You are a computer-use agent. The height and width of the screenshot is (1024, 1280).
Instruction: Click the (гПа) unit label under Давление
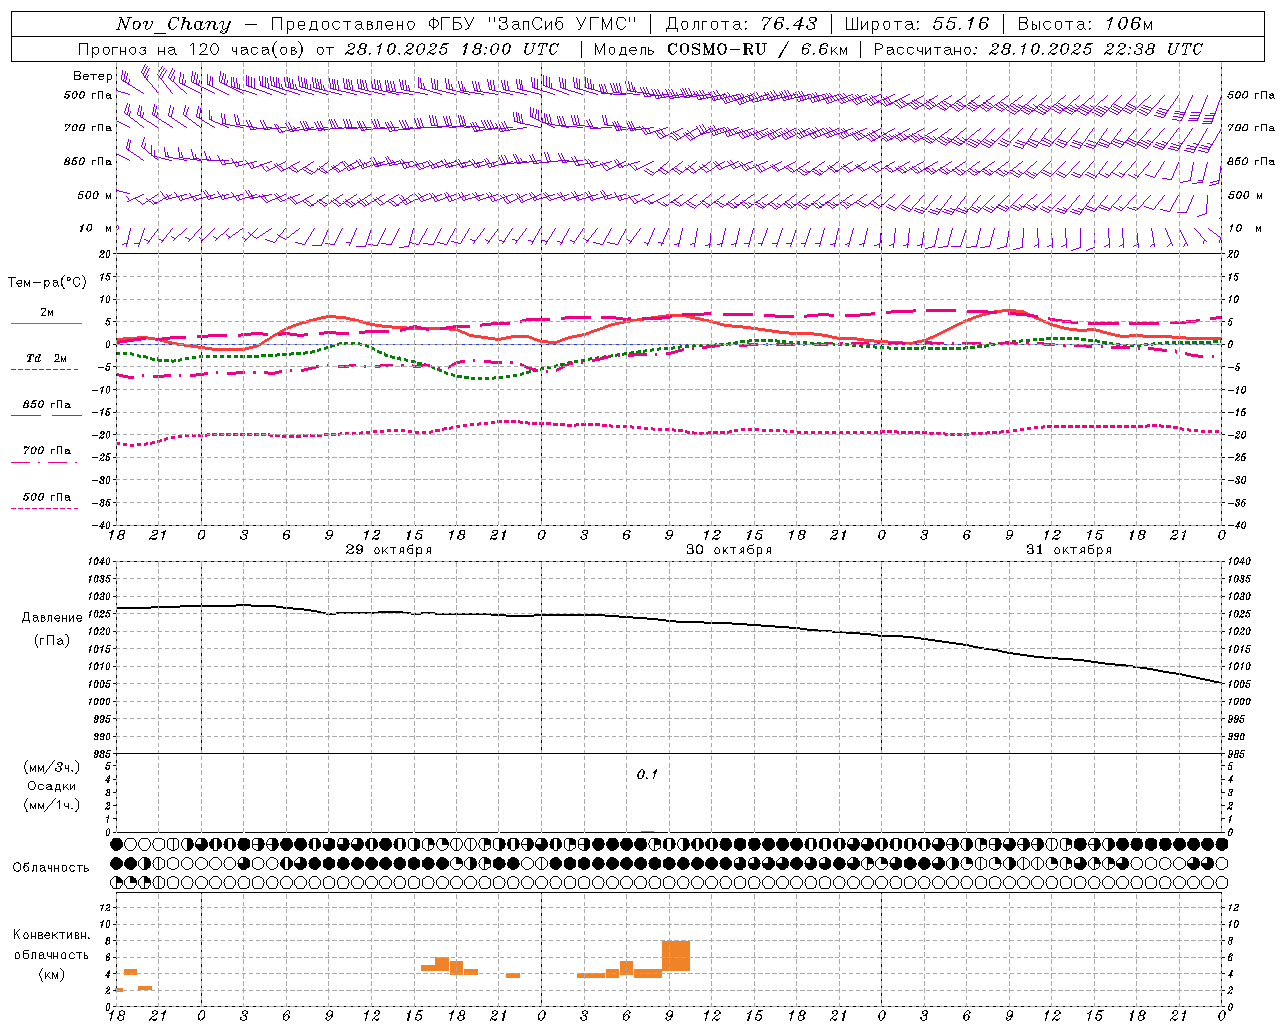[x=52, y=641]
